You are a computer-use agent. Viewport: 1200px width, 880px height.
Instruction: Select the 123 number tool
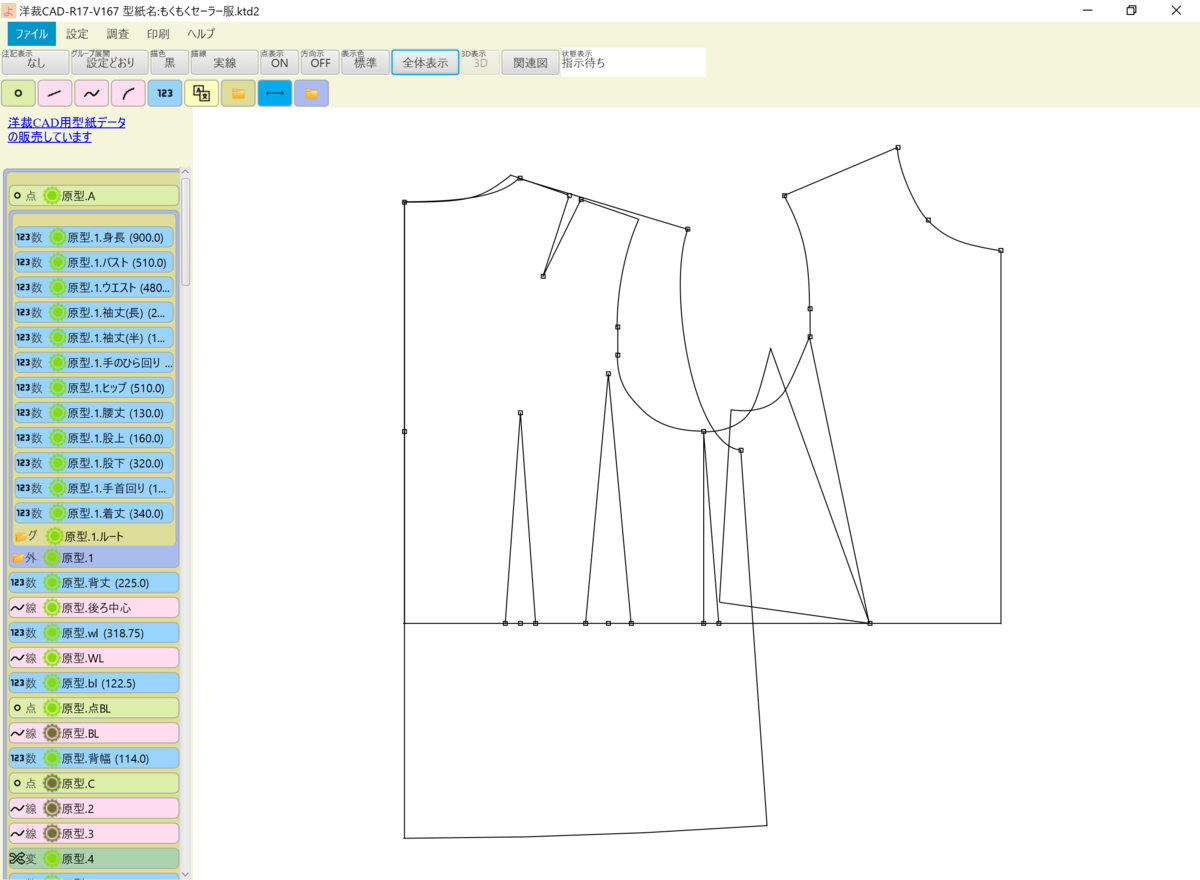point(164,92)
